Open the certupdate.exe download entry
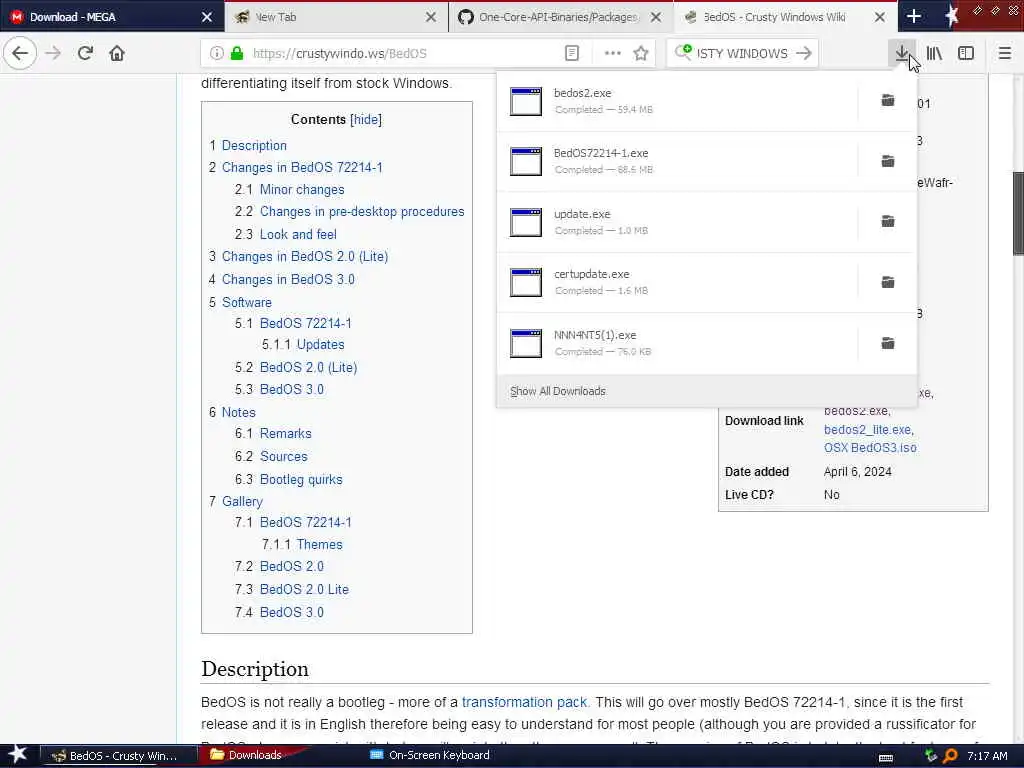 point(677,282)
